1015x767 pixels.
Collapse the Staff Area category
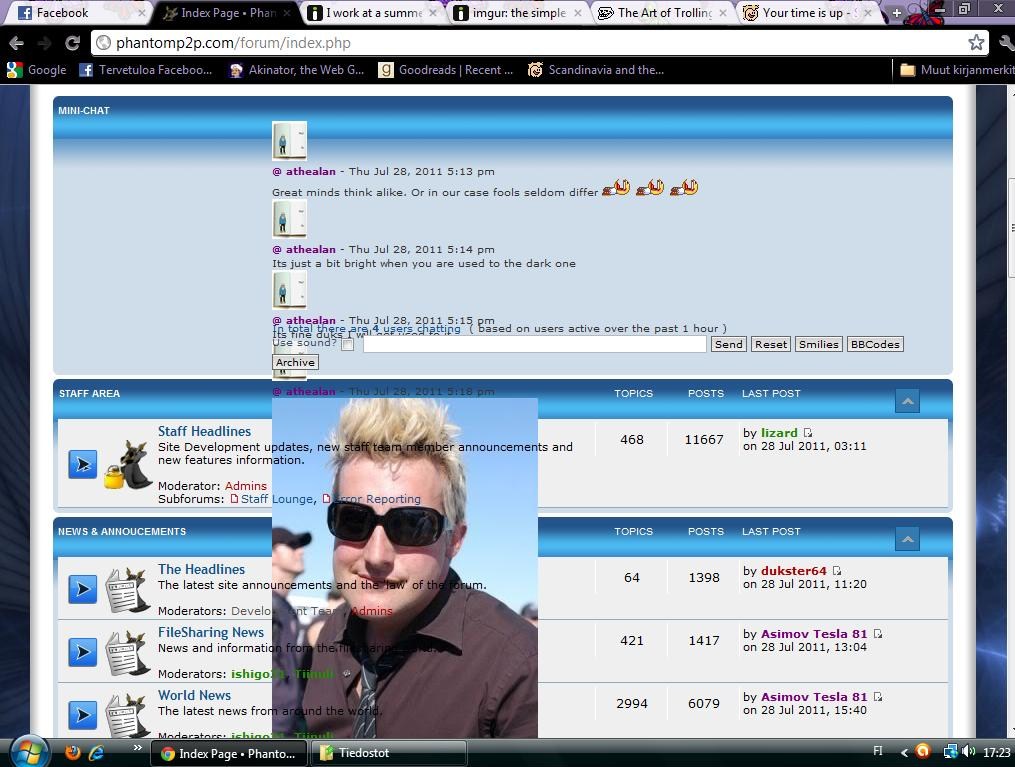(908, 401)
